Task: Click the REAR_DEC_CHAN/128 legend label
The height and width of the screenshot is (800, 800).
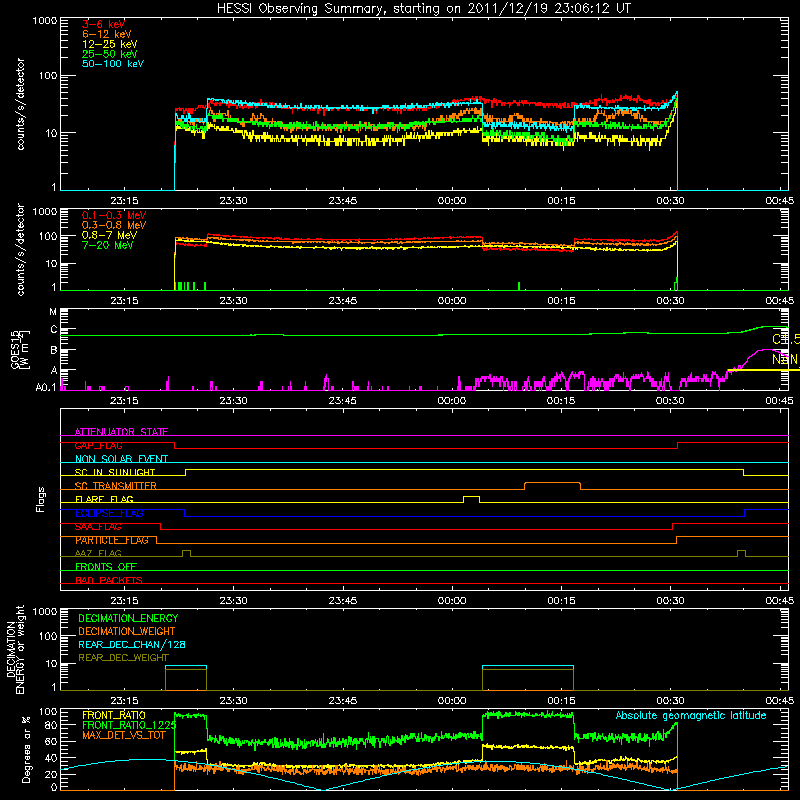Action: [x=132, y=644]
